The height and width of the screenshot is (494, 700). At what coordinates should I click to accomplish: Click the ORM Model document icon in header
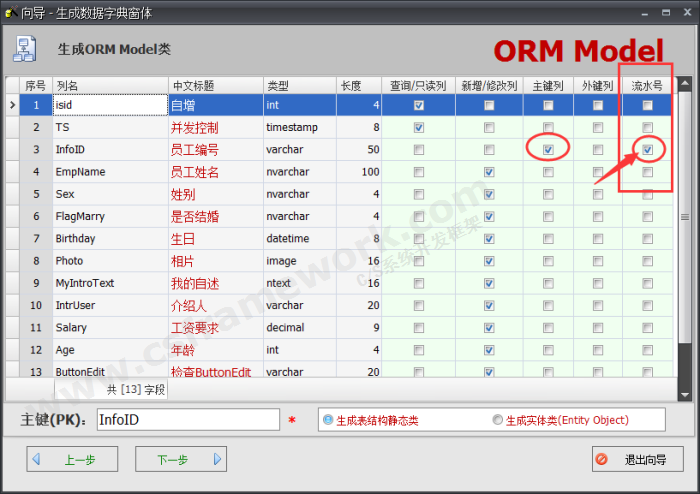(x=27, y=49)
